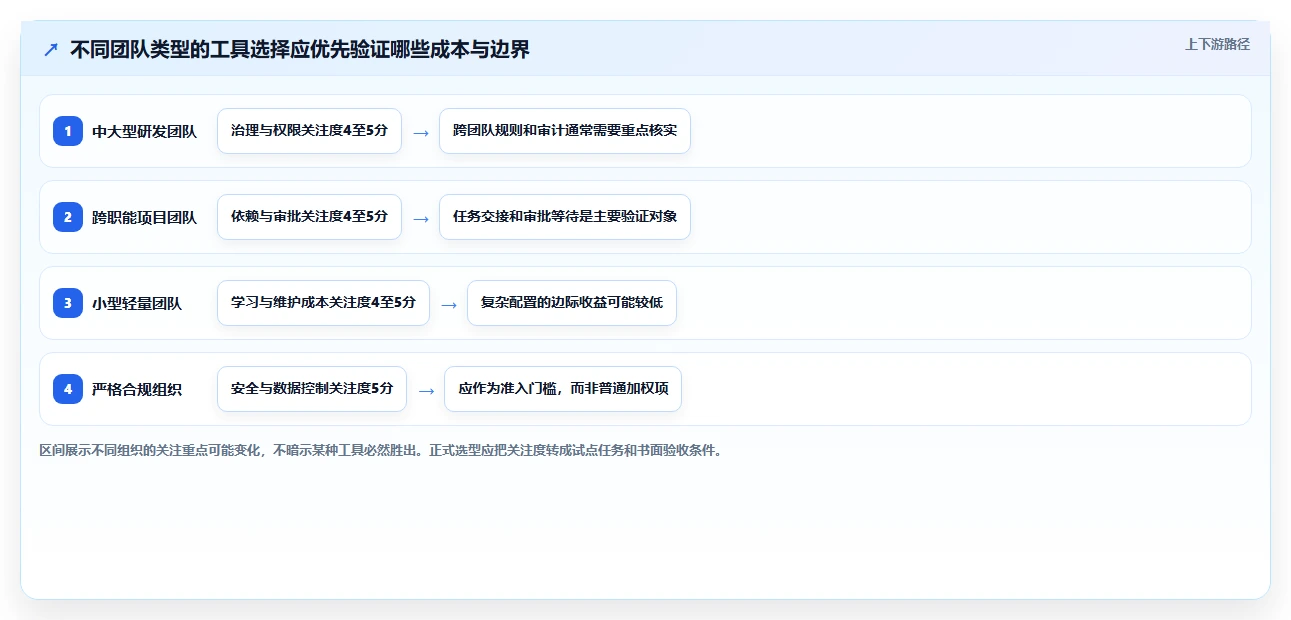Click the 小型轻量团队 label
This screenshot has width=1291, height=620.
point(137,303)
